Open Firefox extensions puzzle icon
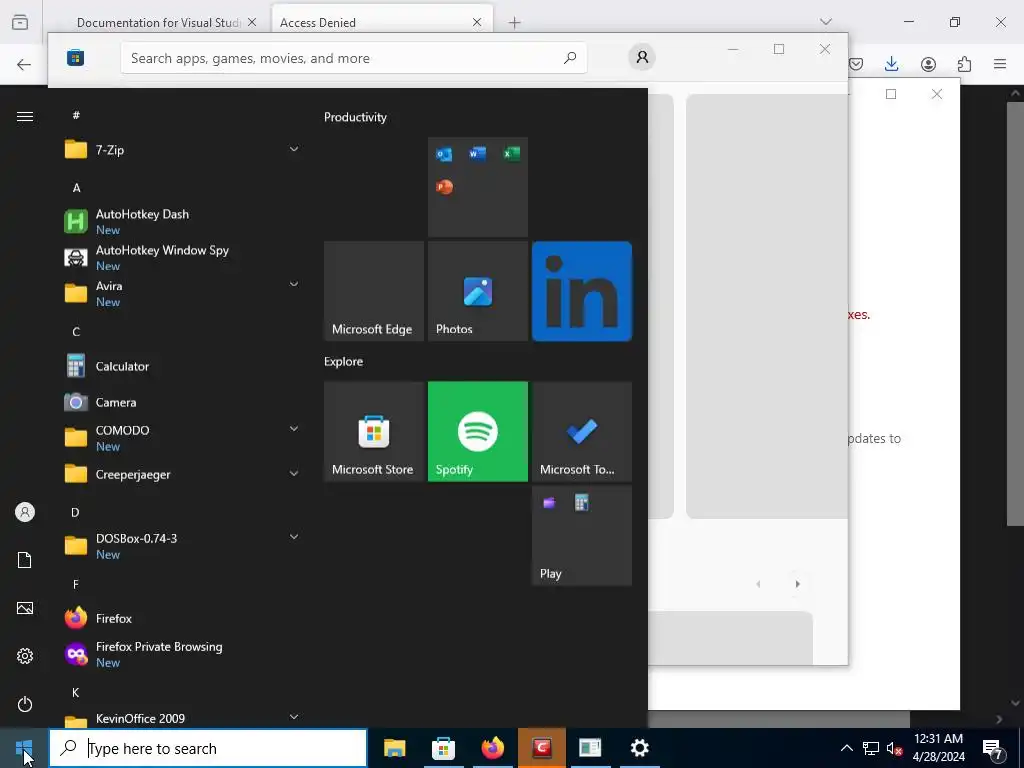The height and width of the screenshot is (768, 1024). [x=964, y=64]
